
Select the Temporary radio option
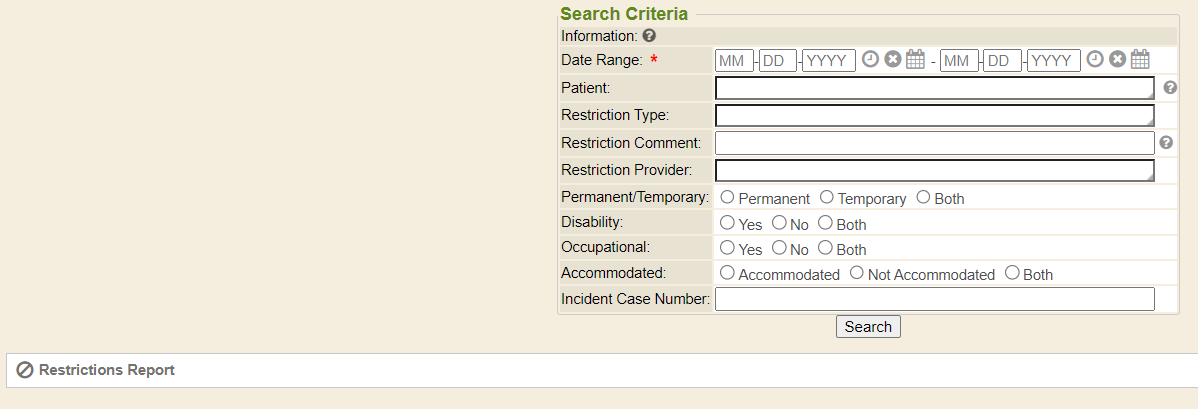[x=827, y=197]
